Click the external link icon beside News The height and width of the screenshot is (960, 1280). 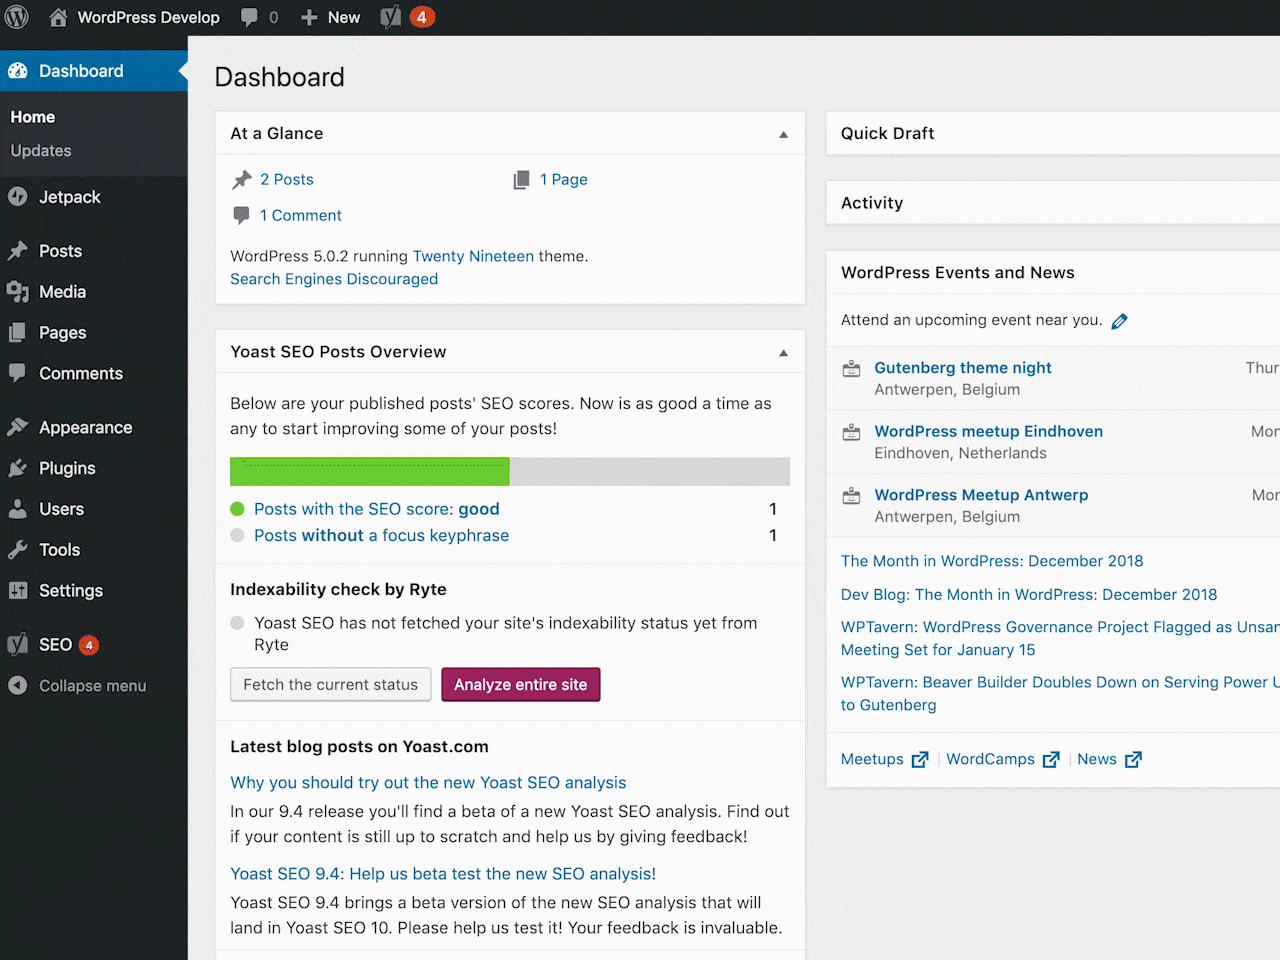[x=1133, y=760]
